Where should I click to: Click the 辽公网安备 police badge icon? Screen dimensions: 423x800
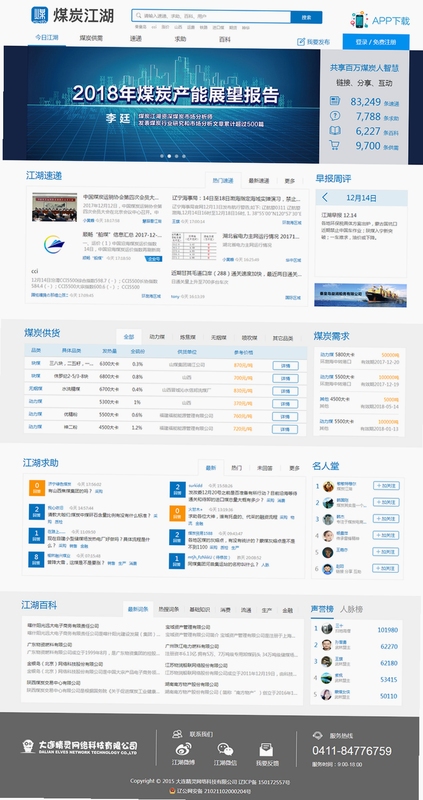pos(172,790)
